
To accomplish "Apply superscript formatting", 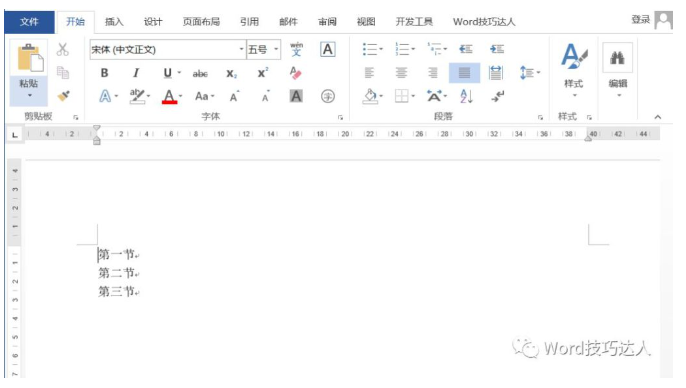I will [x=263, y=73].
